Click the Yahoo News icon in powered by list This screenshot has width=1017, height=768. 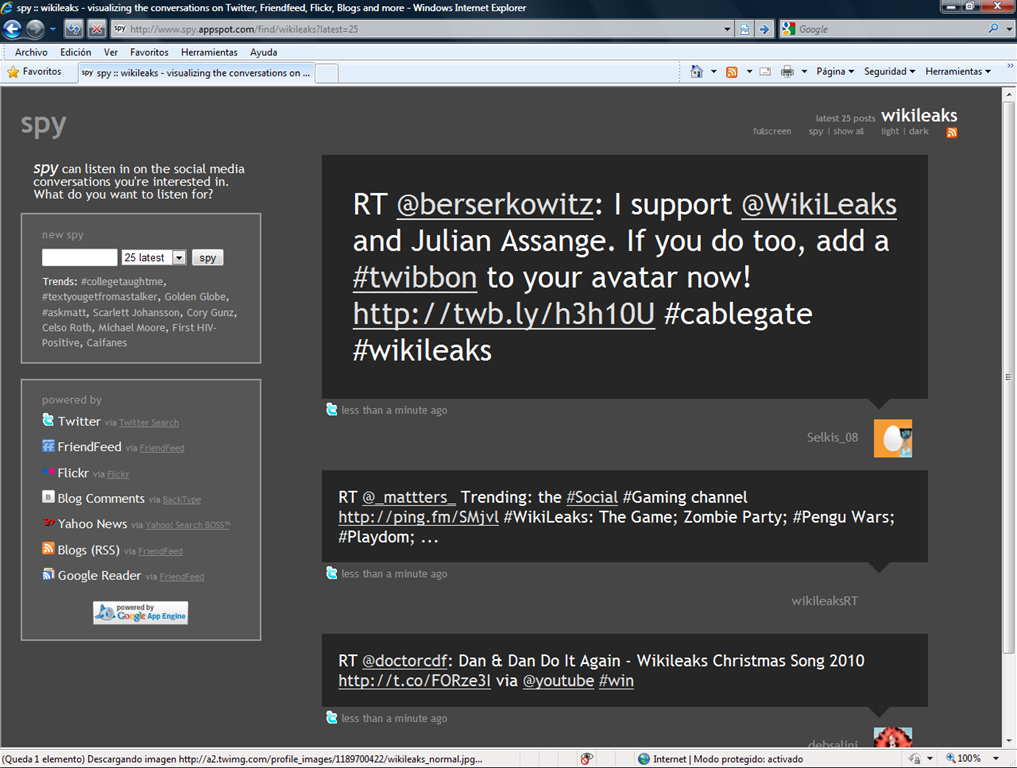(x=48, y=522)
